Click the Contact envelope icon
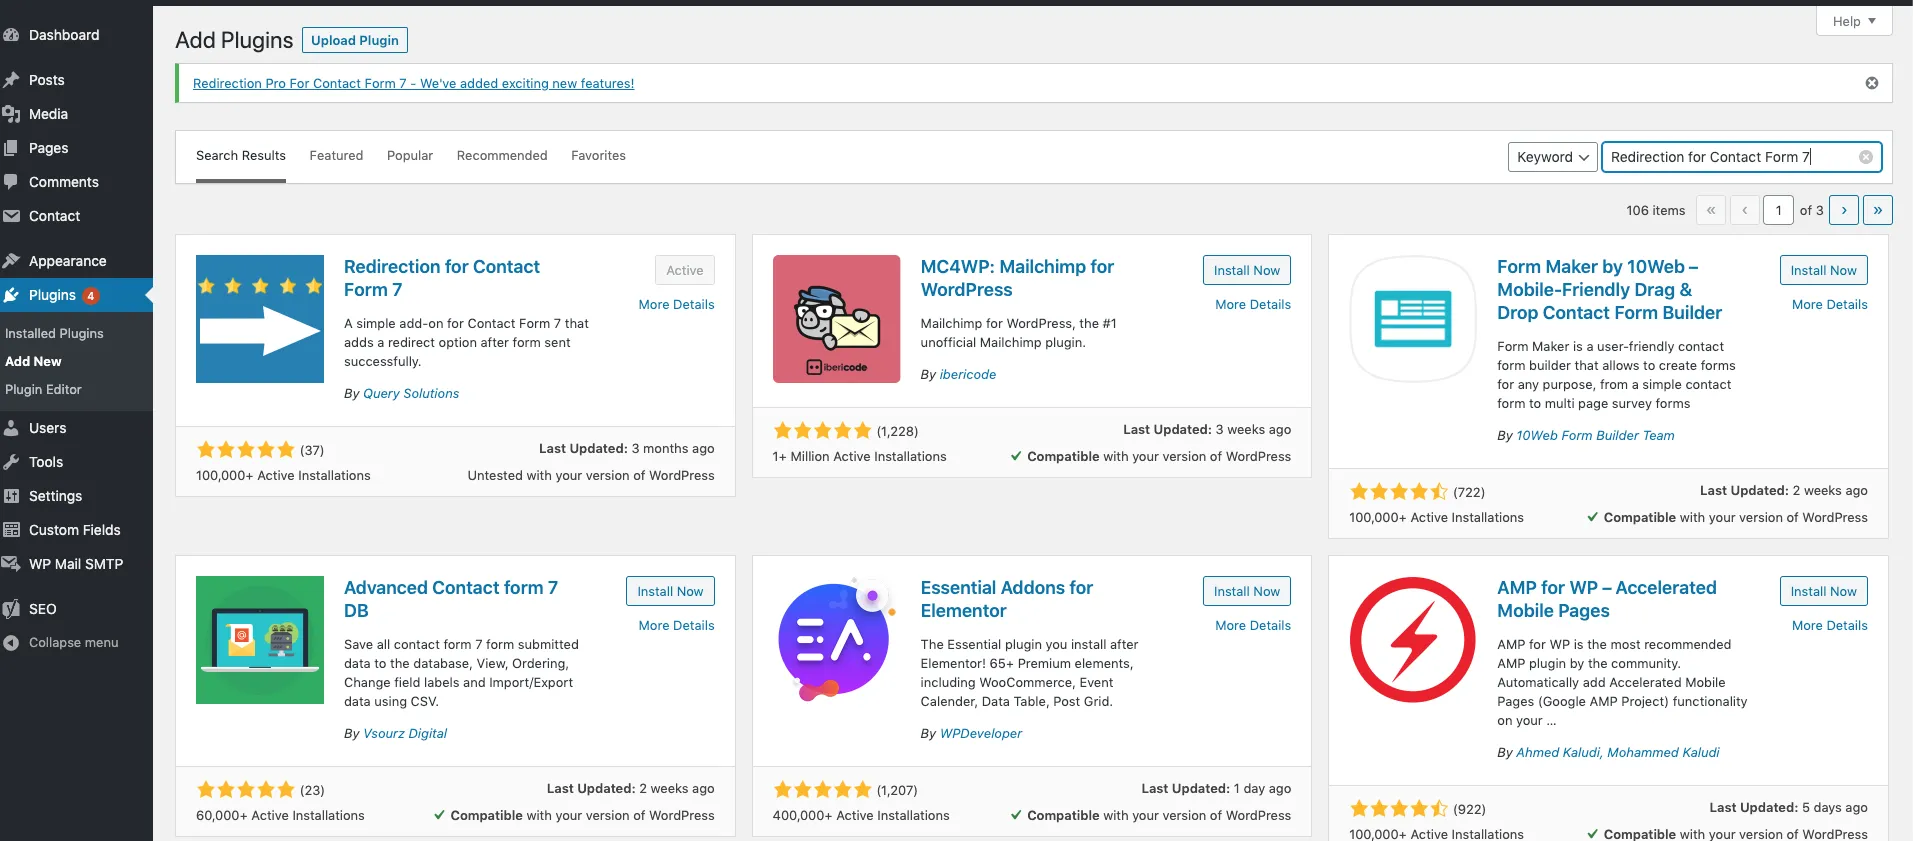This screenshot has width=1913, height=841. (x=11, y=216)
